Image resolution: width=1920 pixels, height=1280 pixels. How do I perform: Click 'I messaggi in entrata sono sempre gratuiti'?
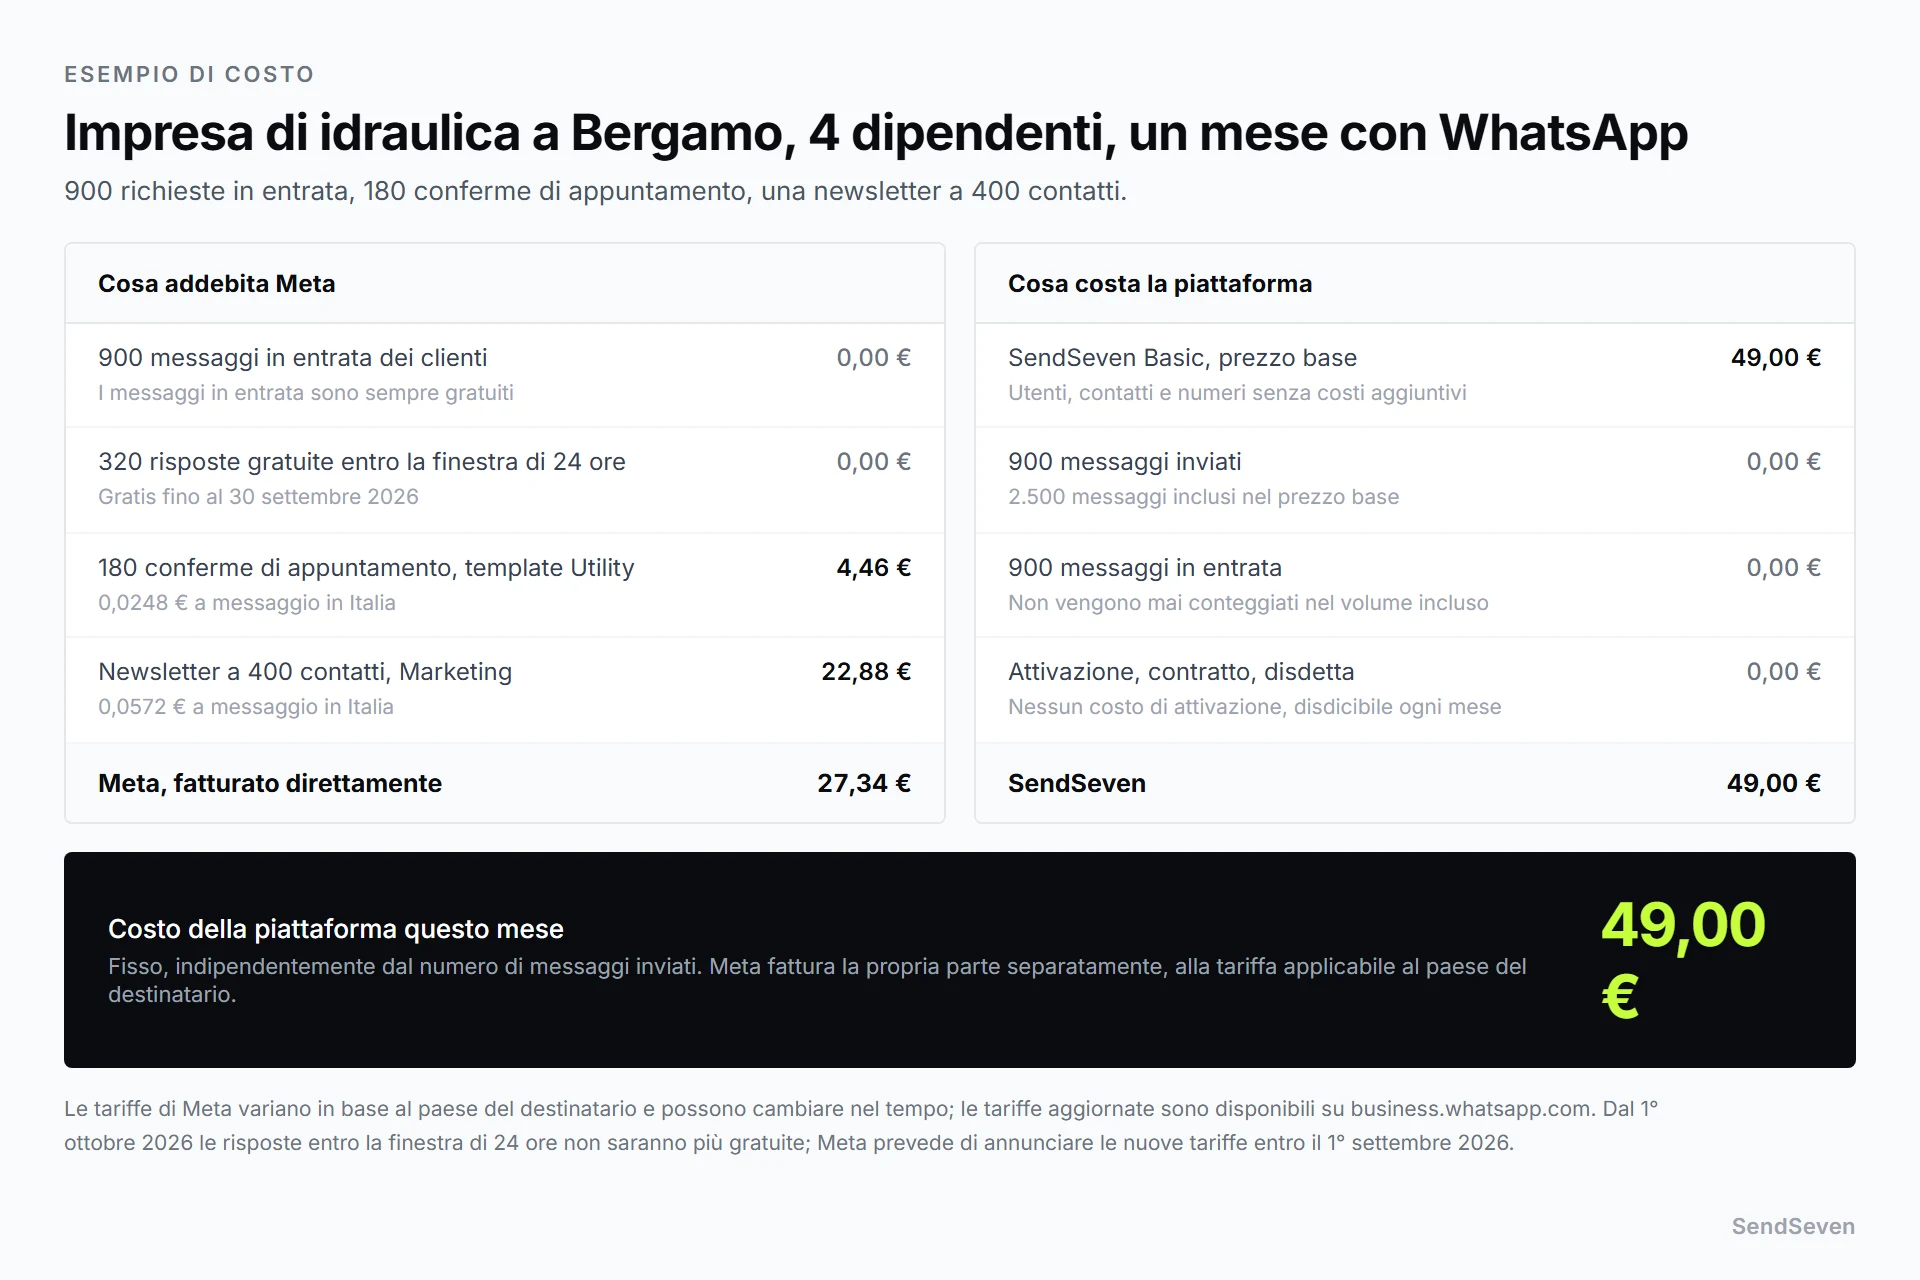coord(306,393)
